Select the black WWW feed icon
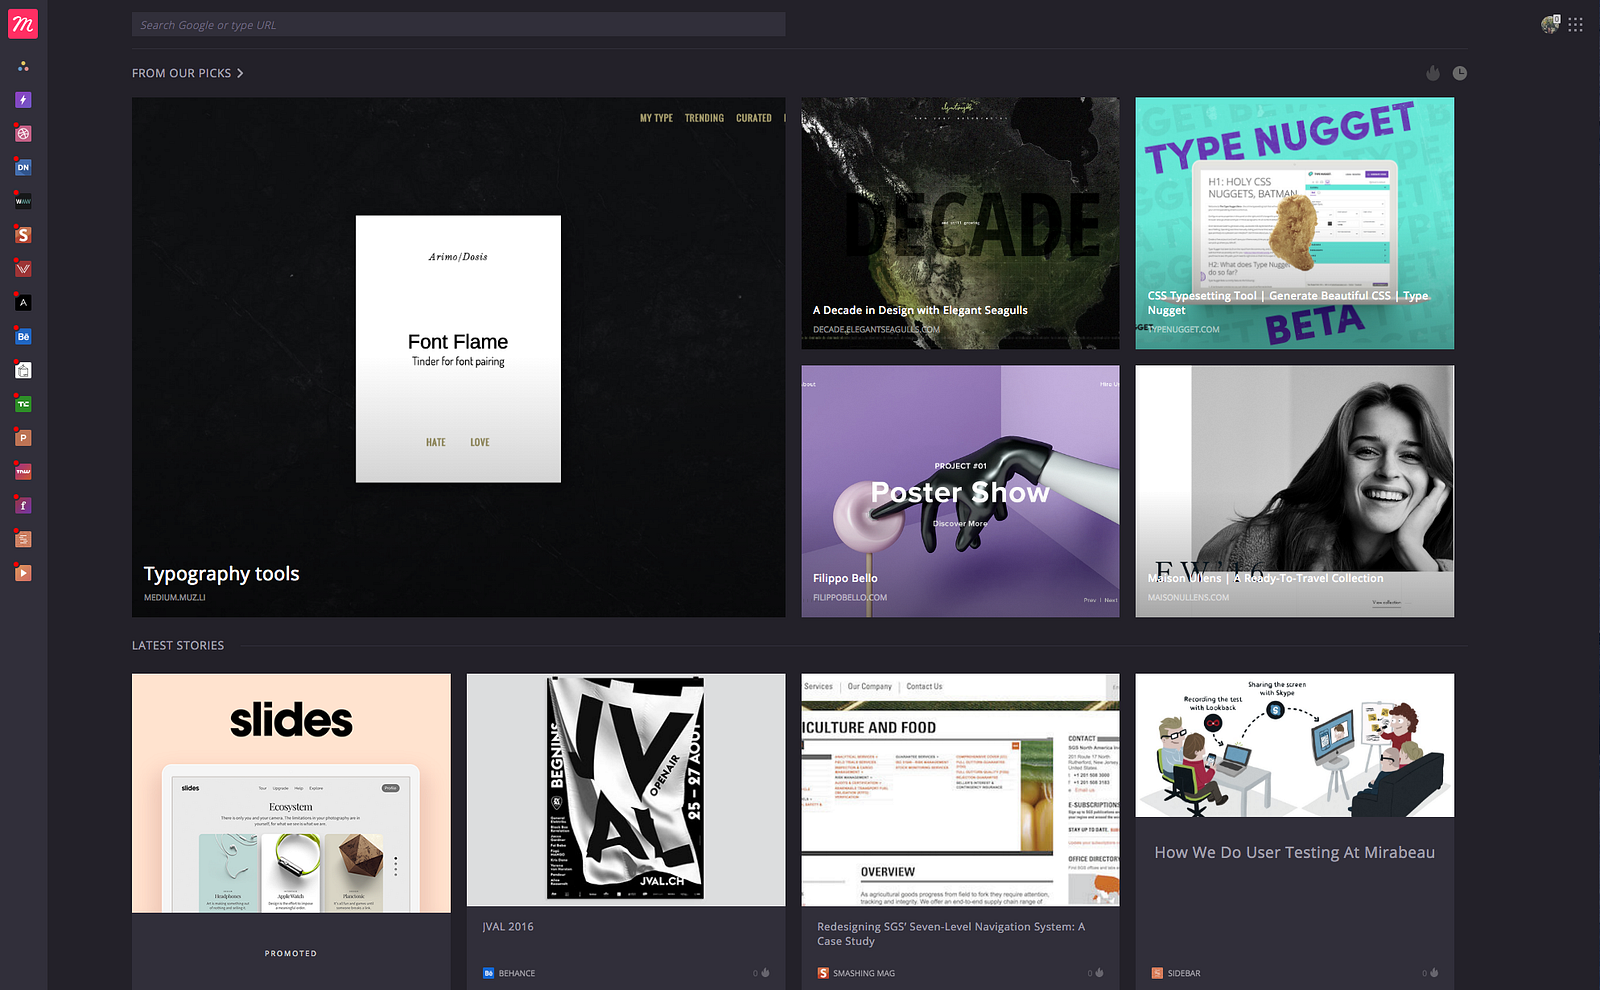The width and height of the screenshot is (1600, 990). (x=23, y=201)
